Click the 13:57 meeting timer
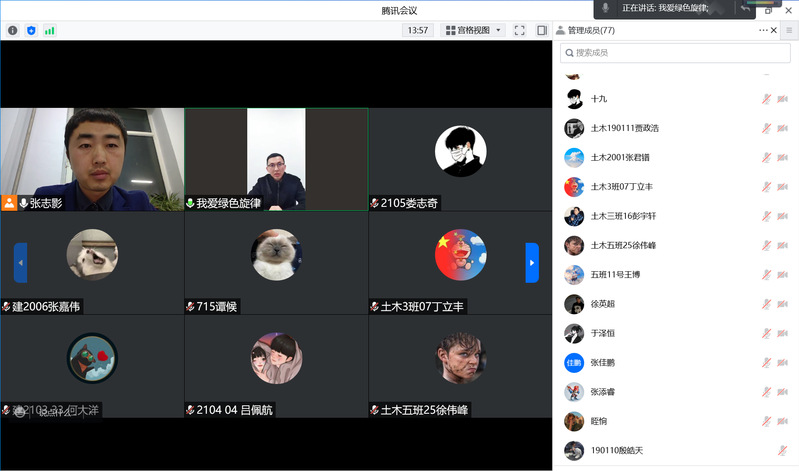 click(417, 31)
